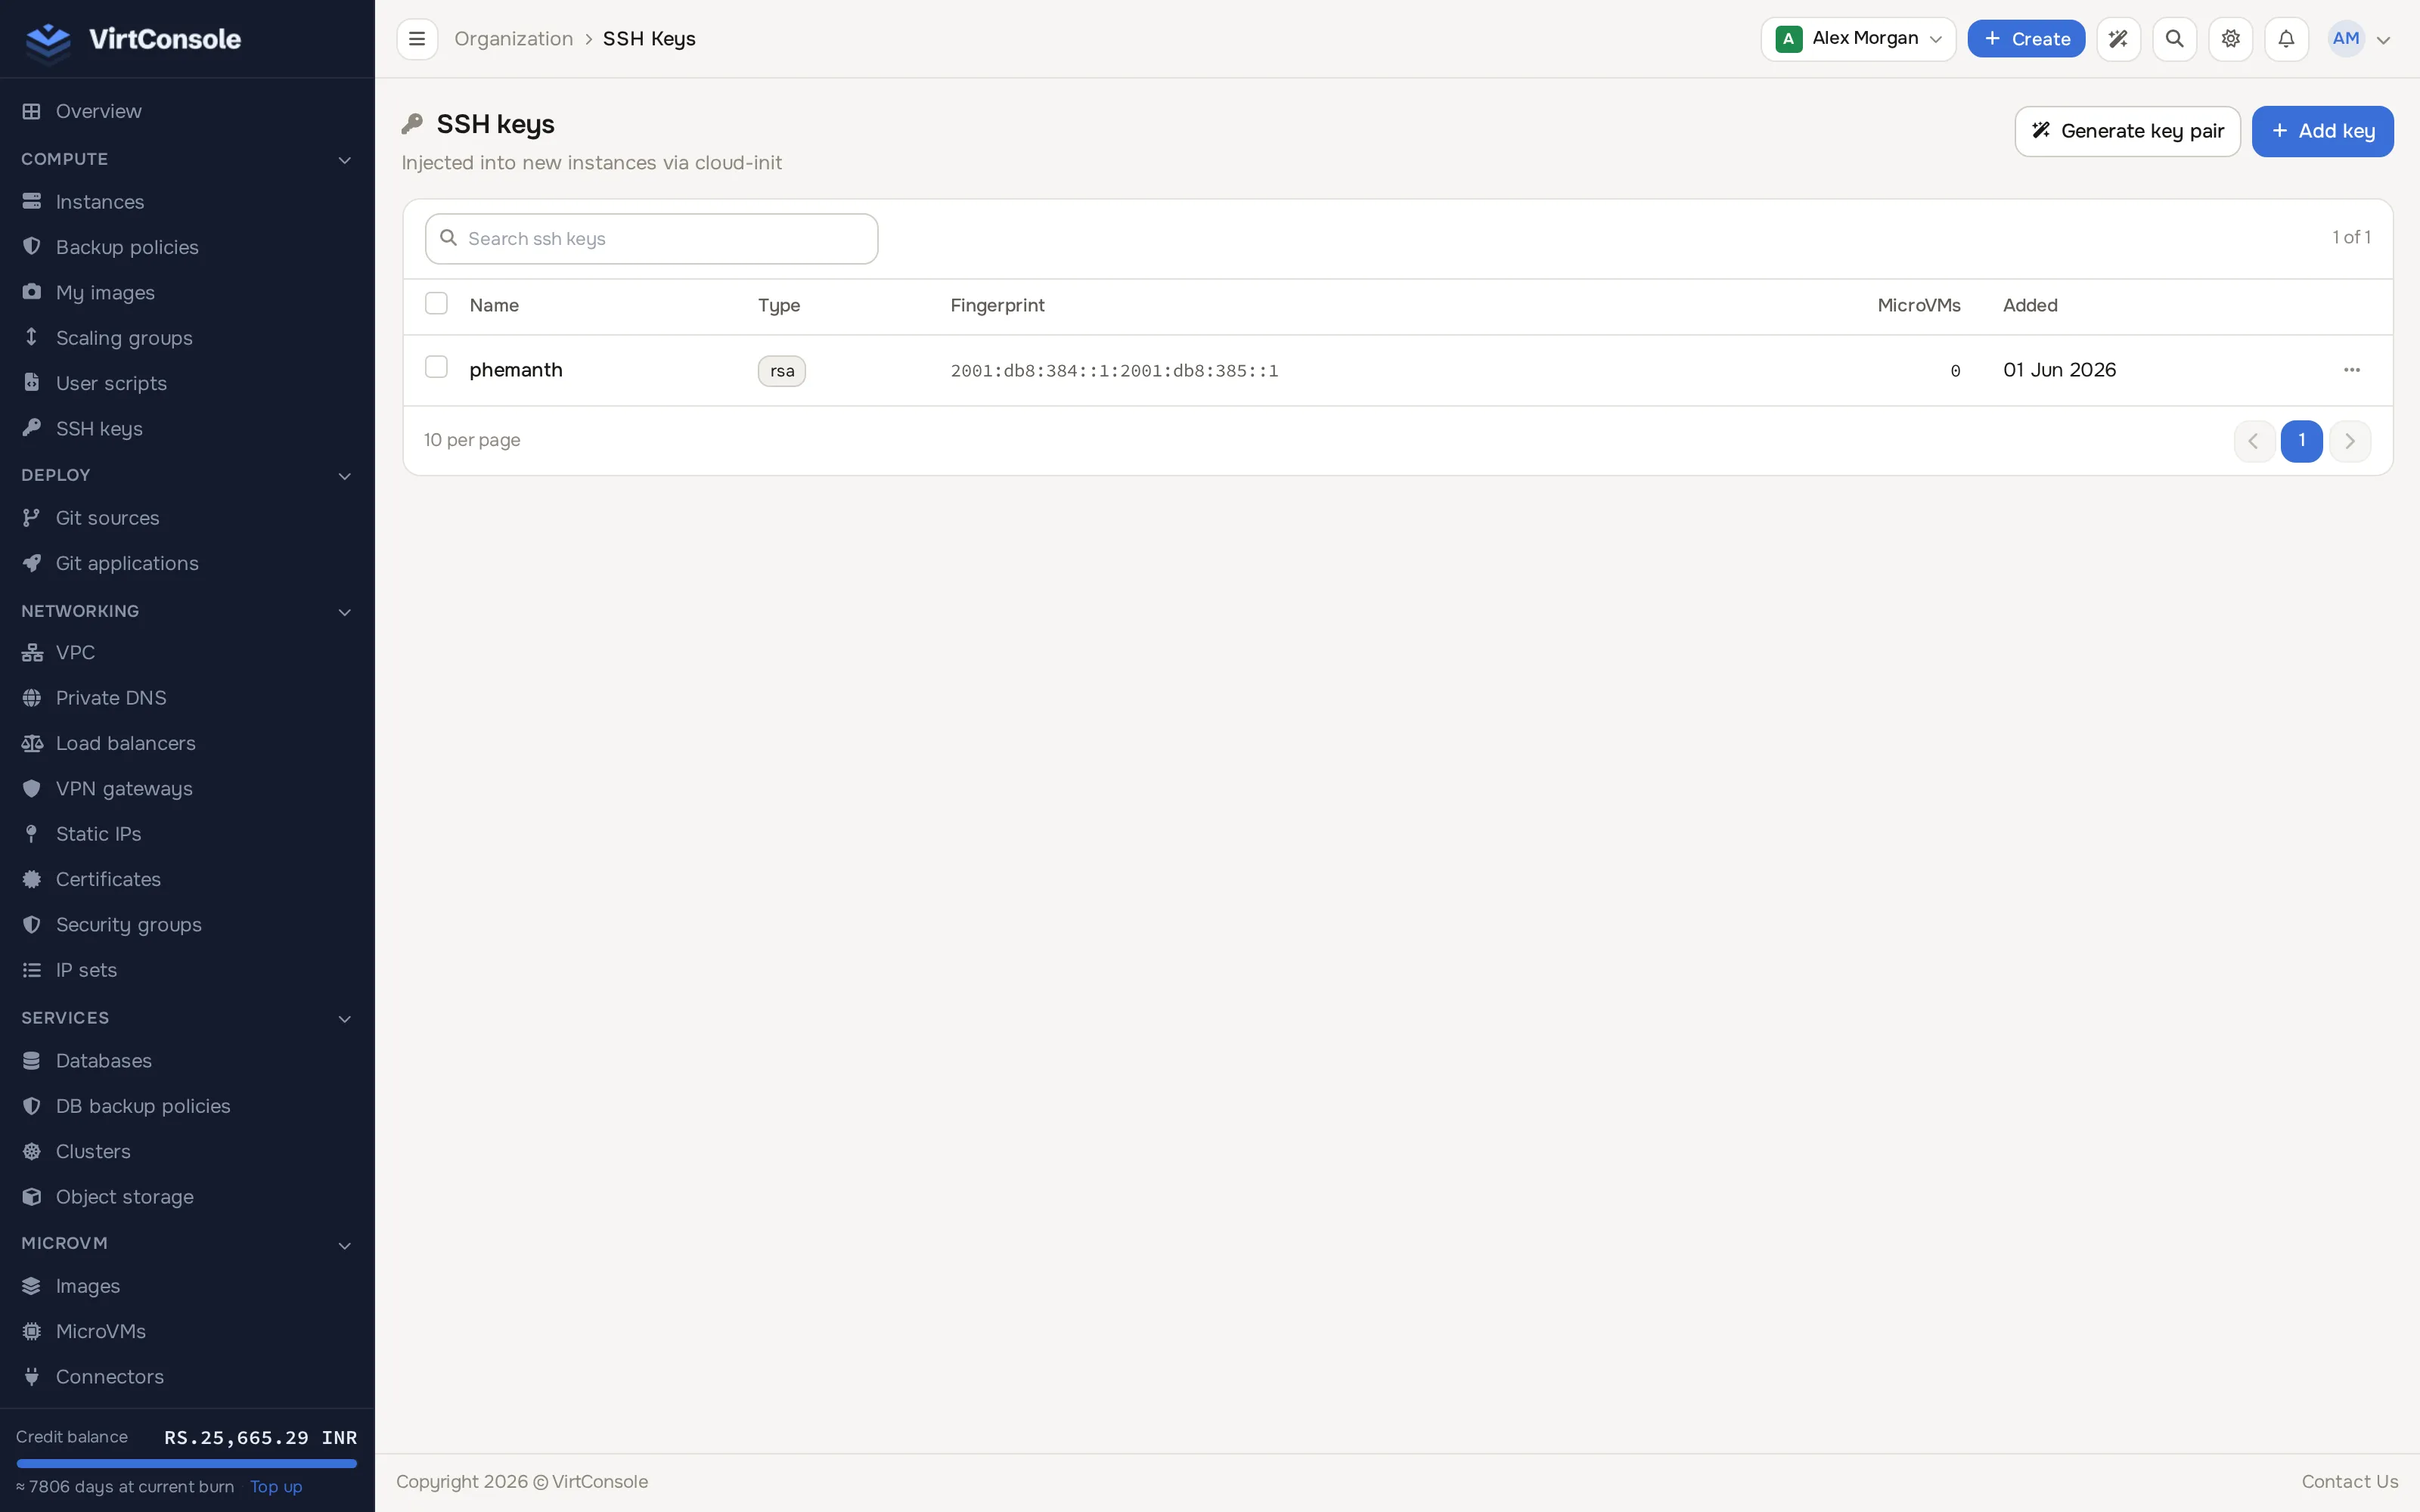Click the credit balance progress bar
2420x1512 pixels.
187,1463
